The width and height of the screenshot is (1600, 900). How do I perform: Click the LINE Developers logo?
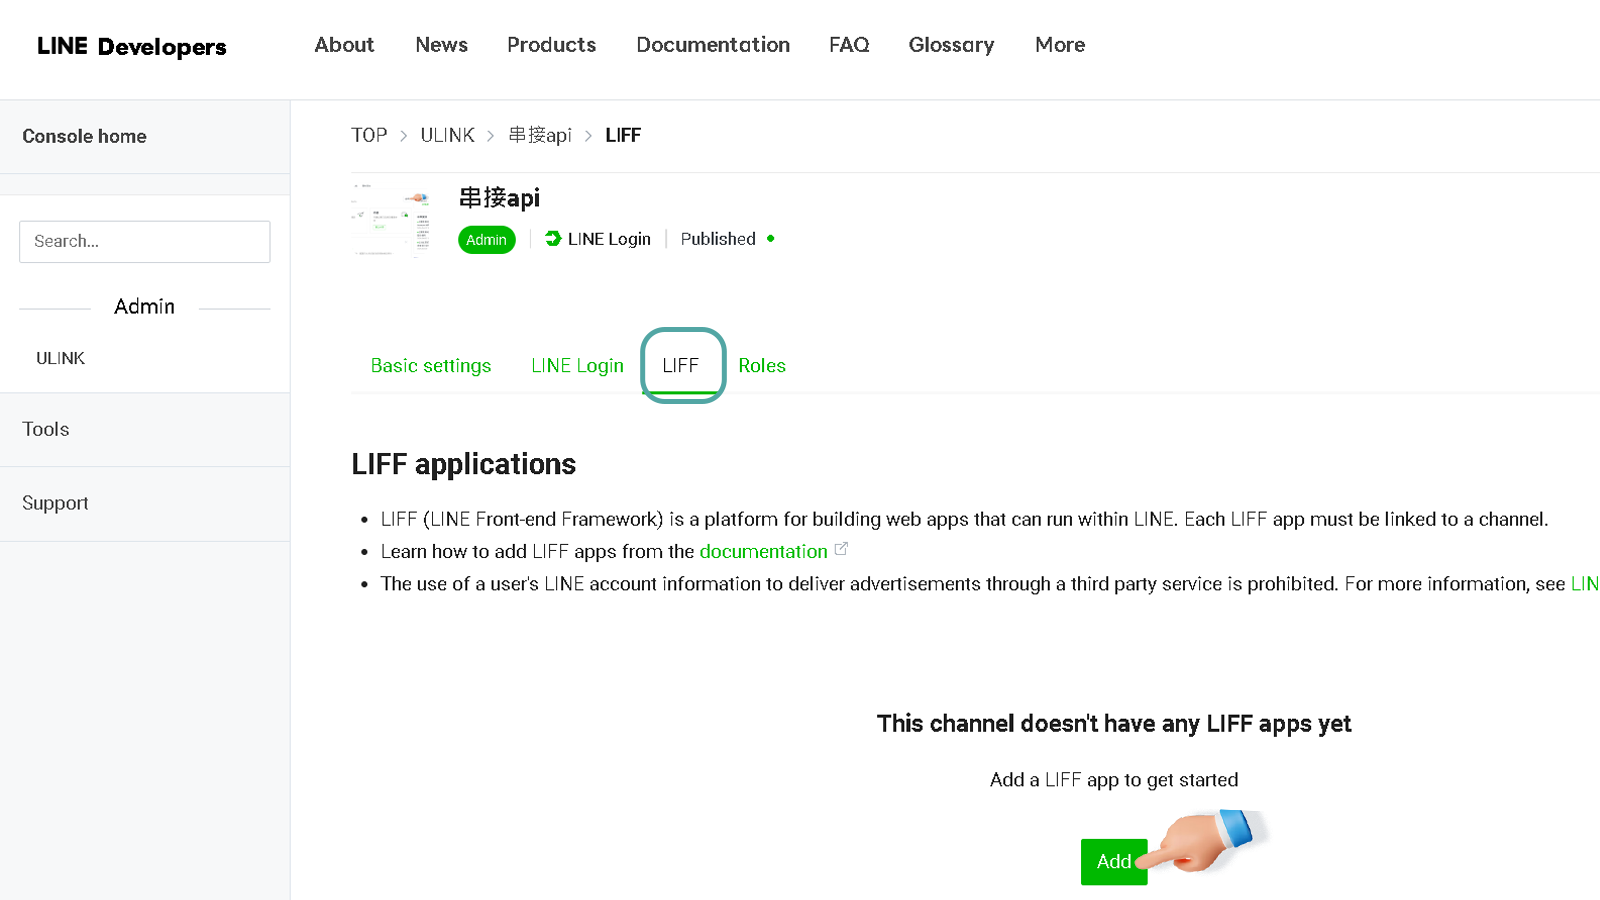131,46
